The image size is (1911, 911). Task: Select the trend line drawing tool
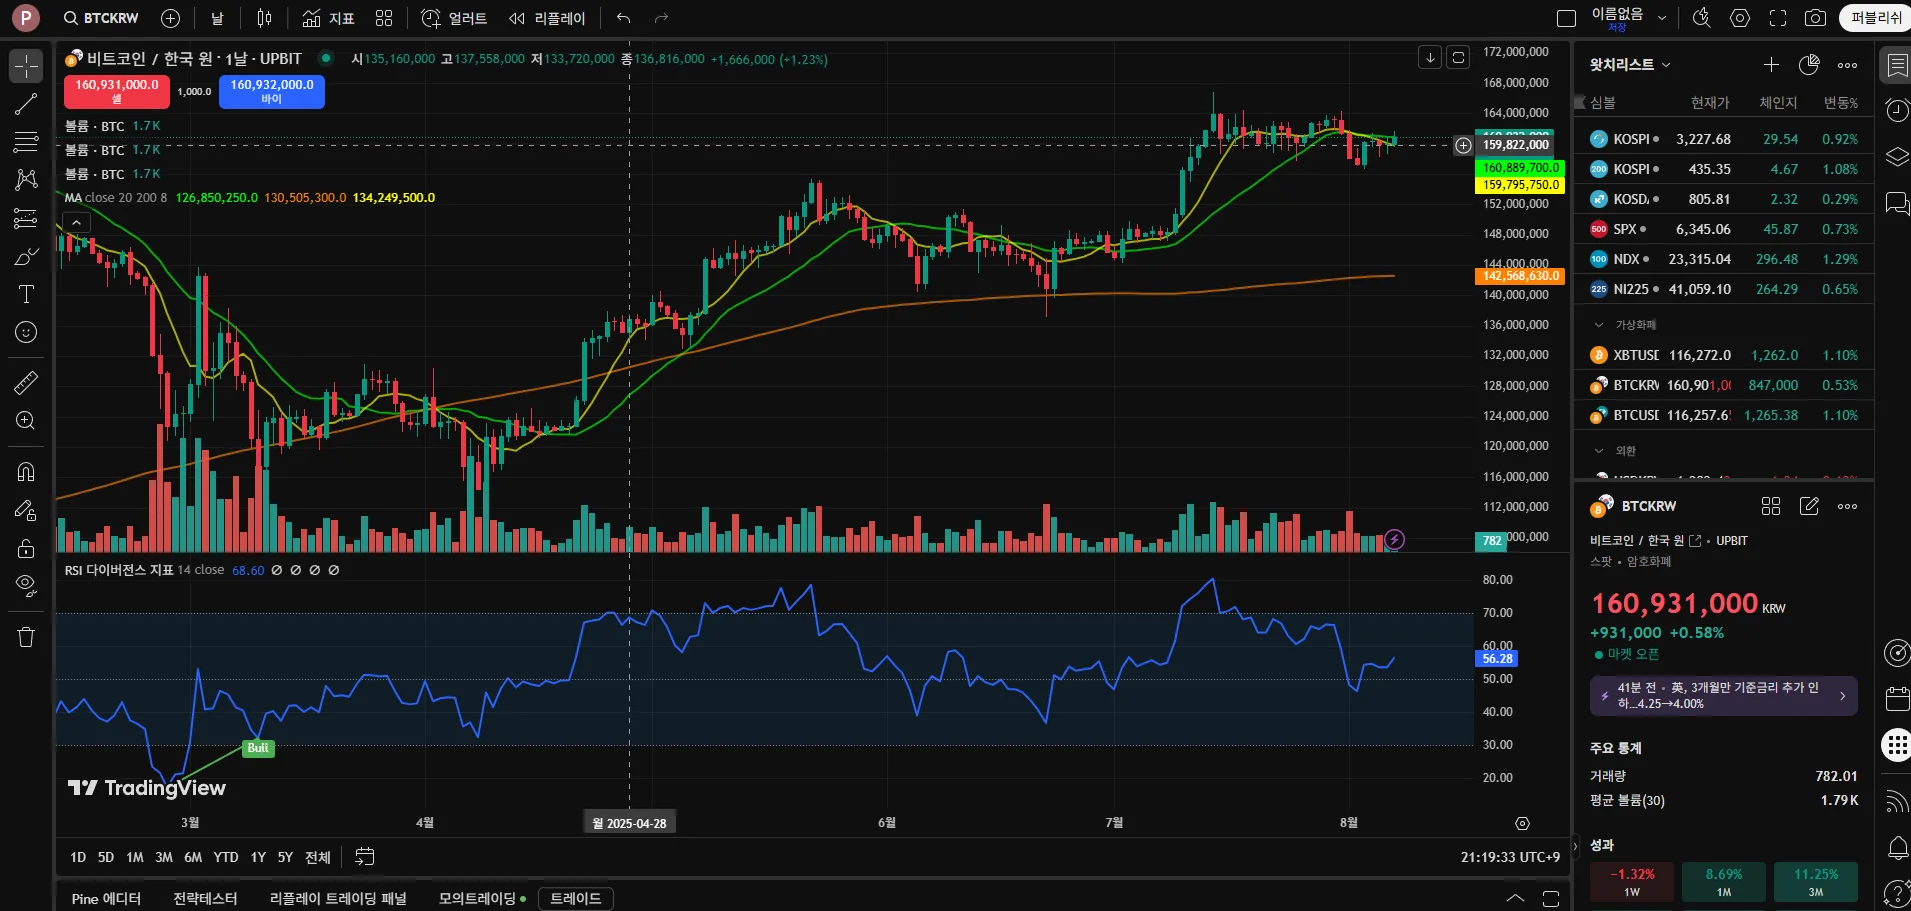26,104
